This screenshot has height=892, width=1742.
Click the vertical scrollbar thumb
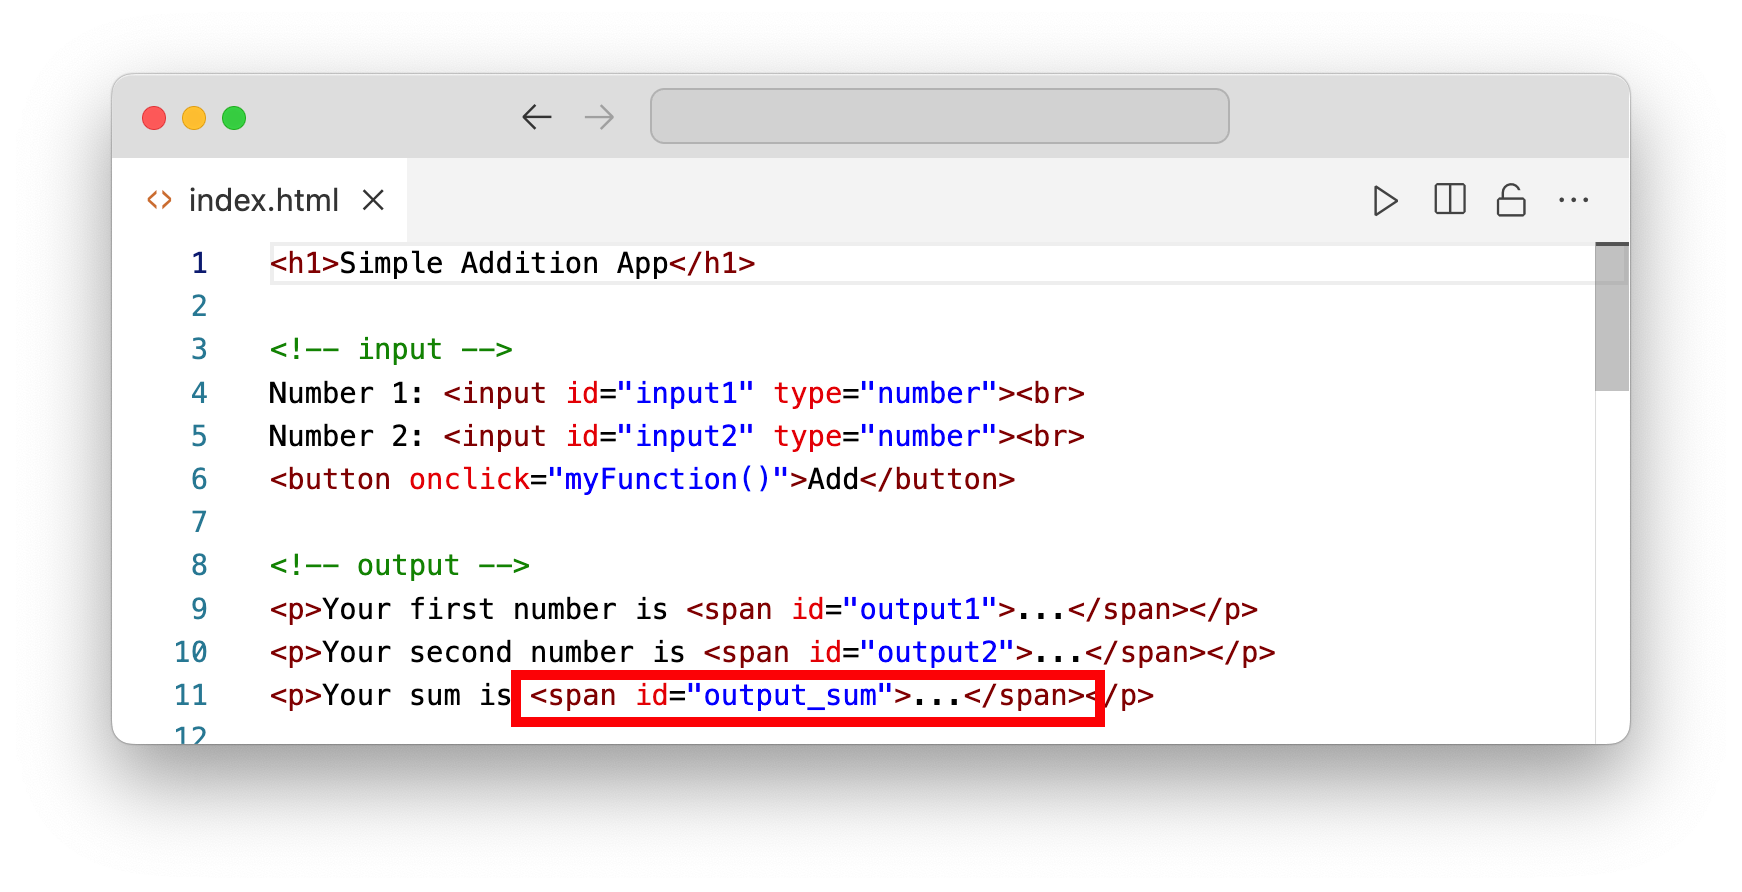click(x=1612, y=317)
